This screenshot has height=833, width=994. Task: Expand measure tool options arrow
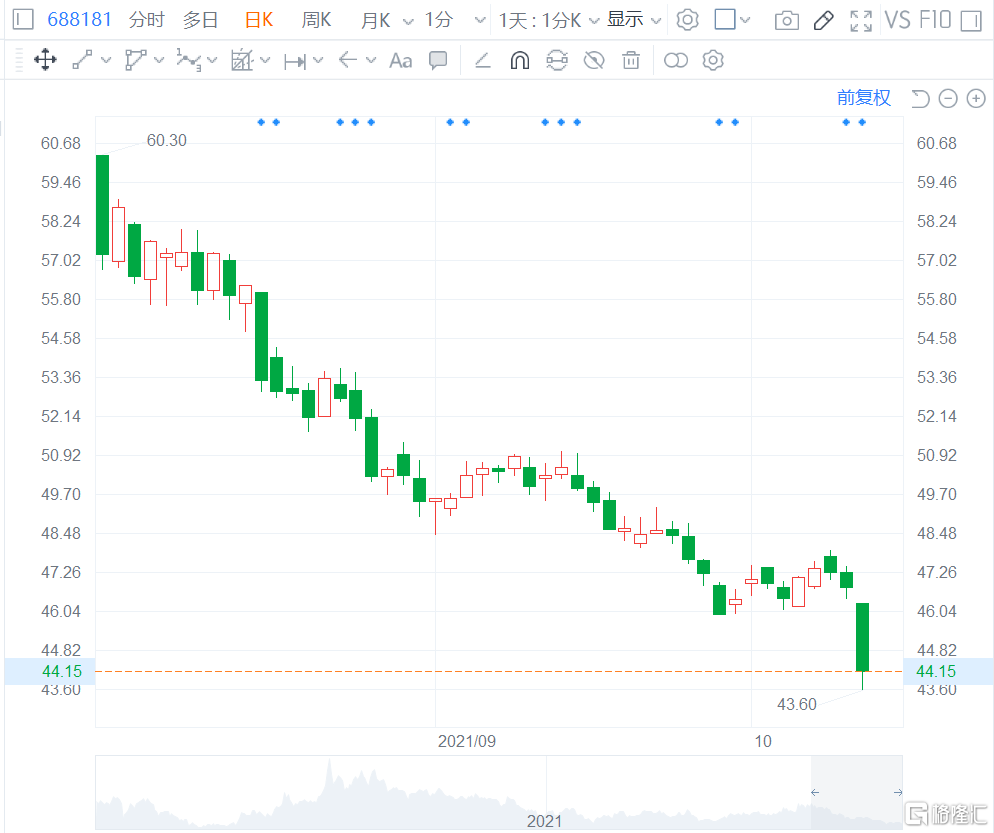tap(318, 60)
